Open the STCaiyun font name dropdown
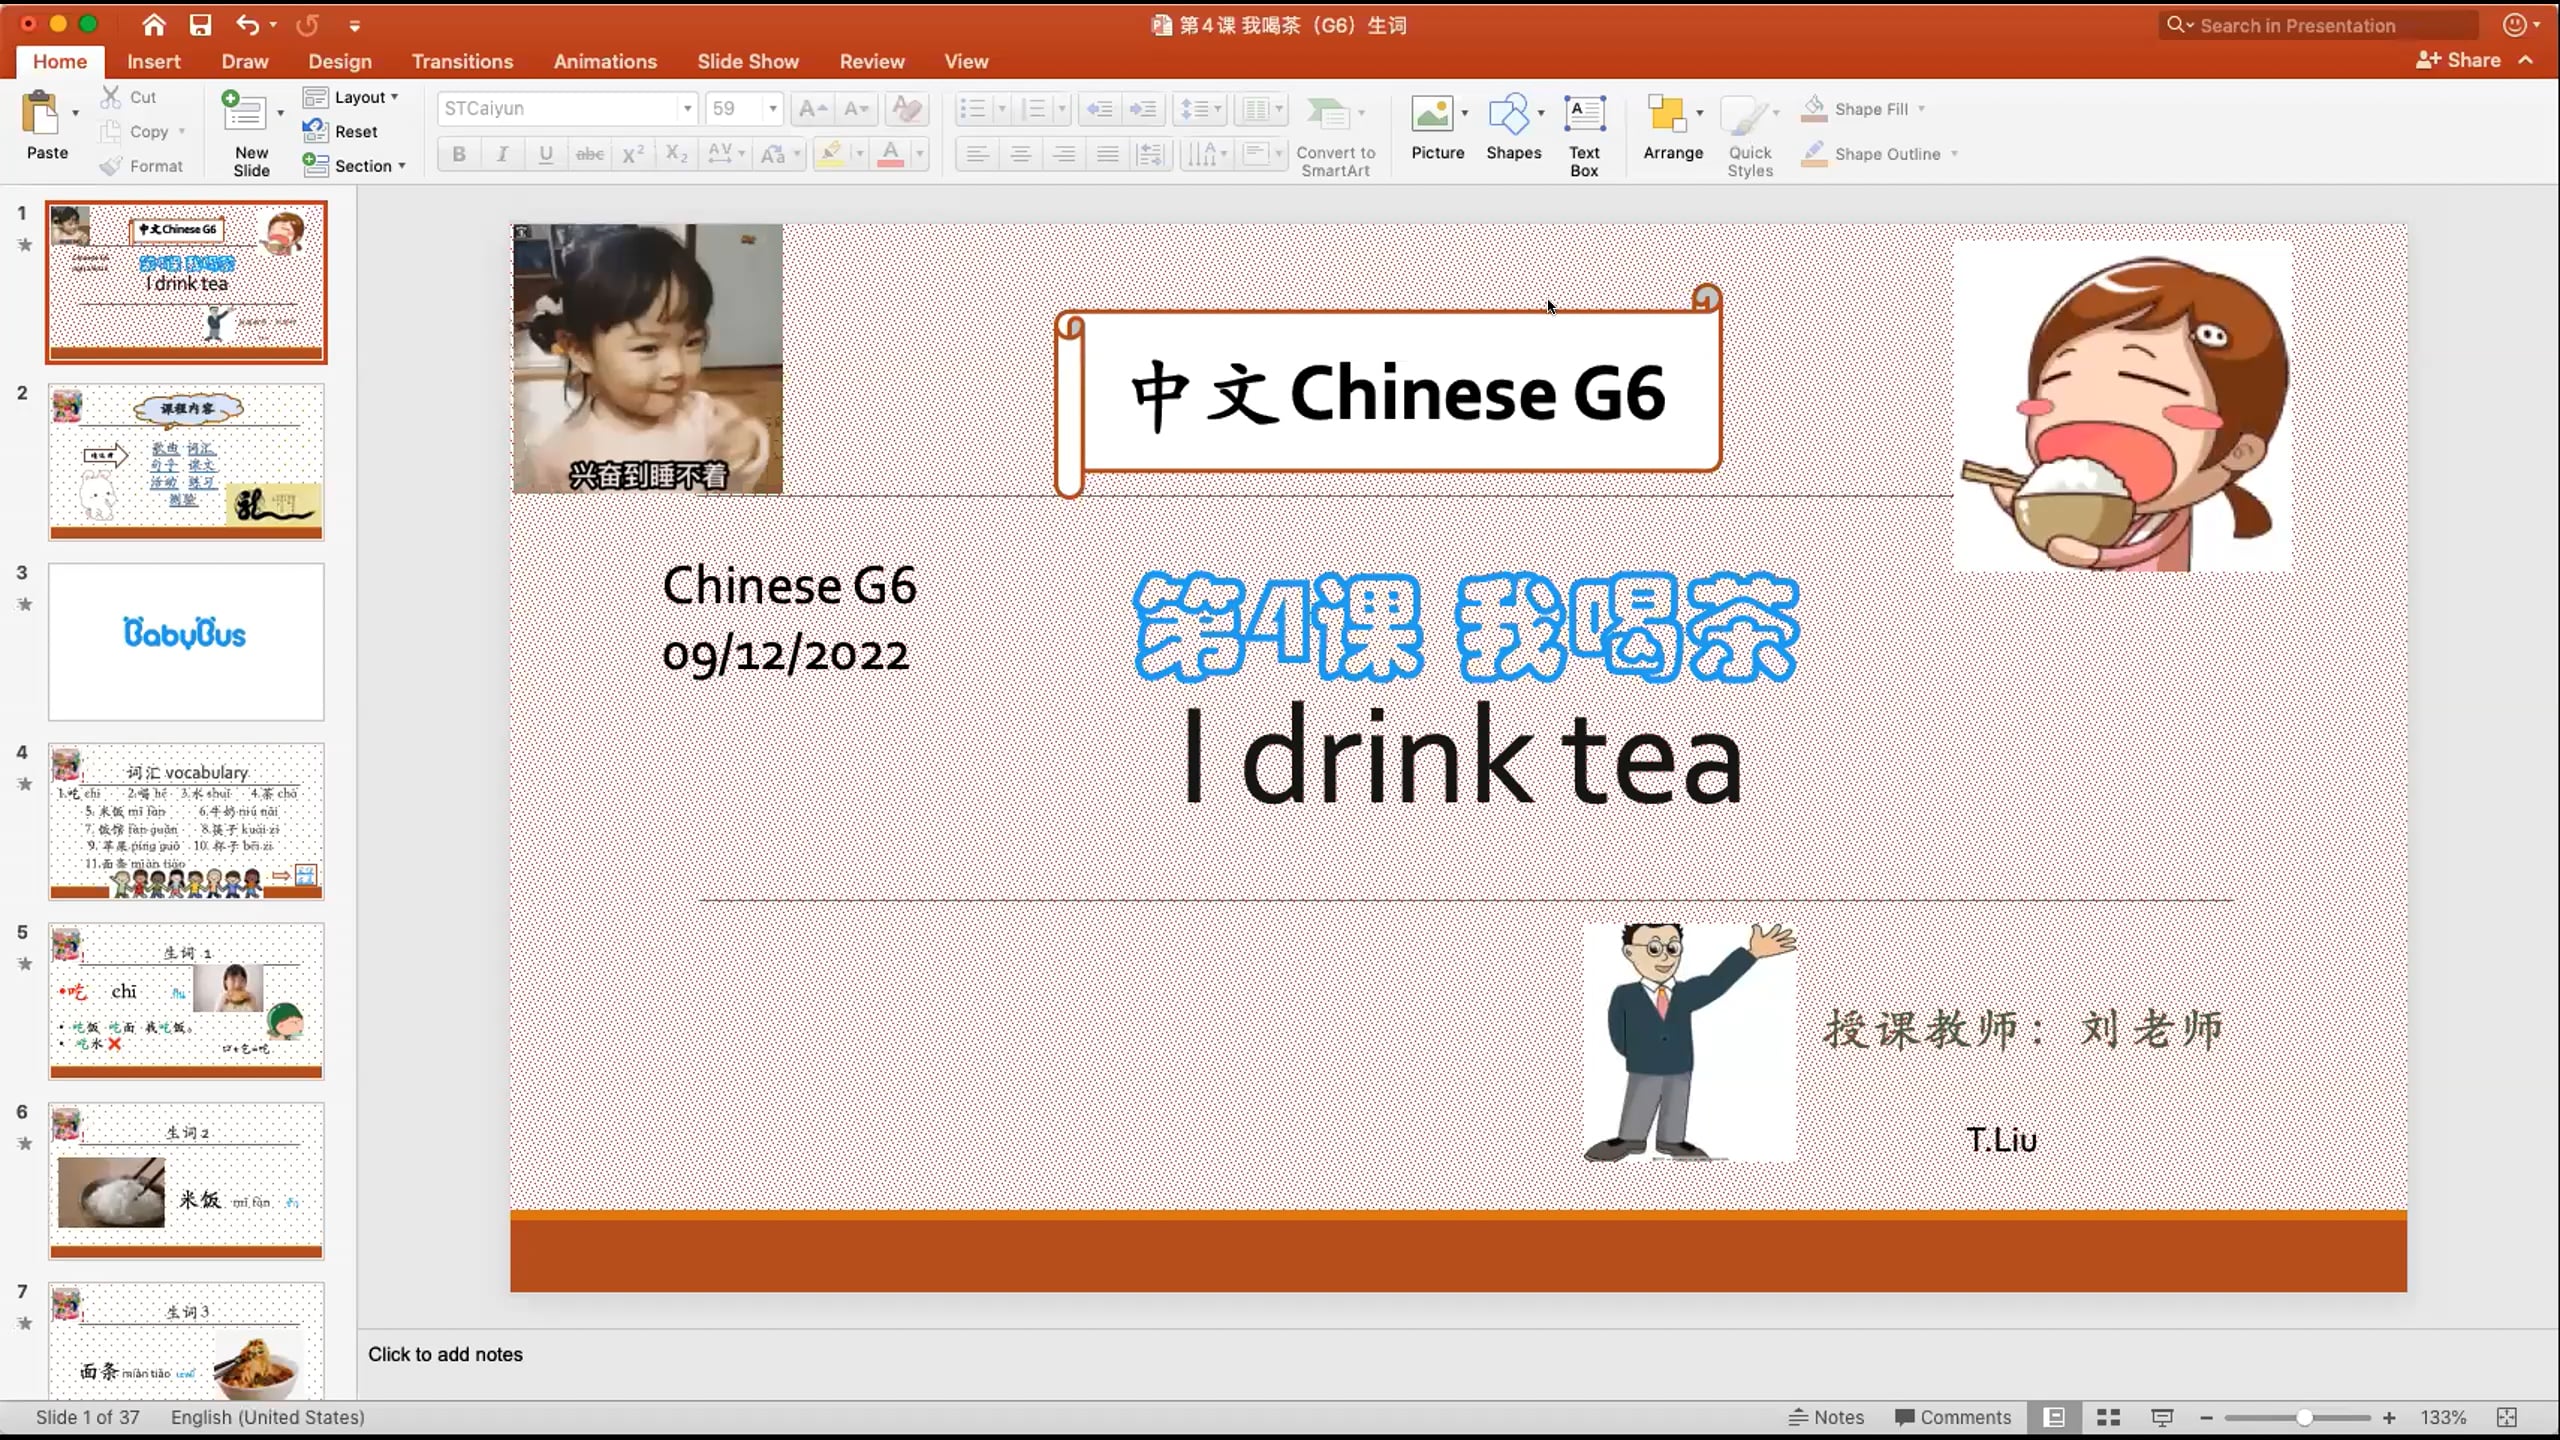This screenshot has width=2560, height=1440. click(x=687, y=108)
